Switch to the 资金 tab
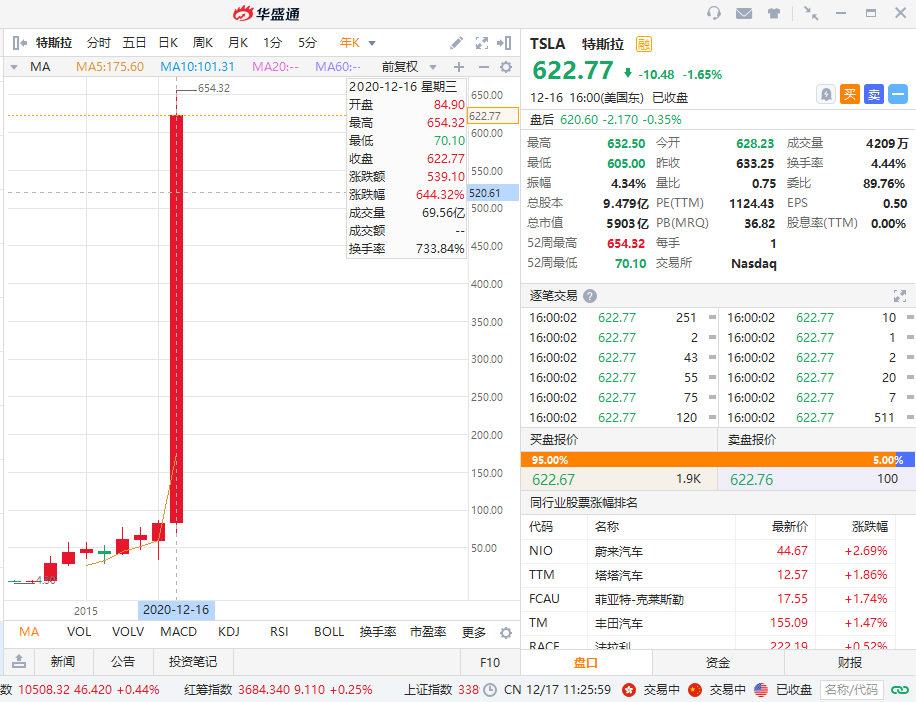The image size is (916, 702). pyautogui.click(x=718, y=662)
